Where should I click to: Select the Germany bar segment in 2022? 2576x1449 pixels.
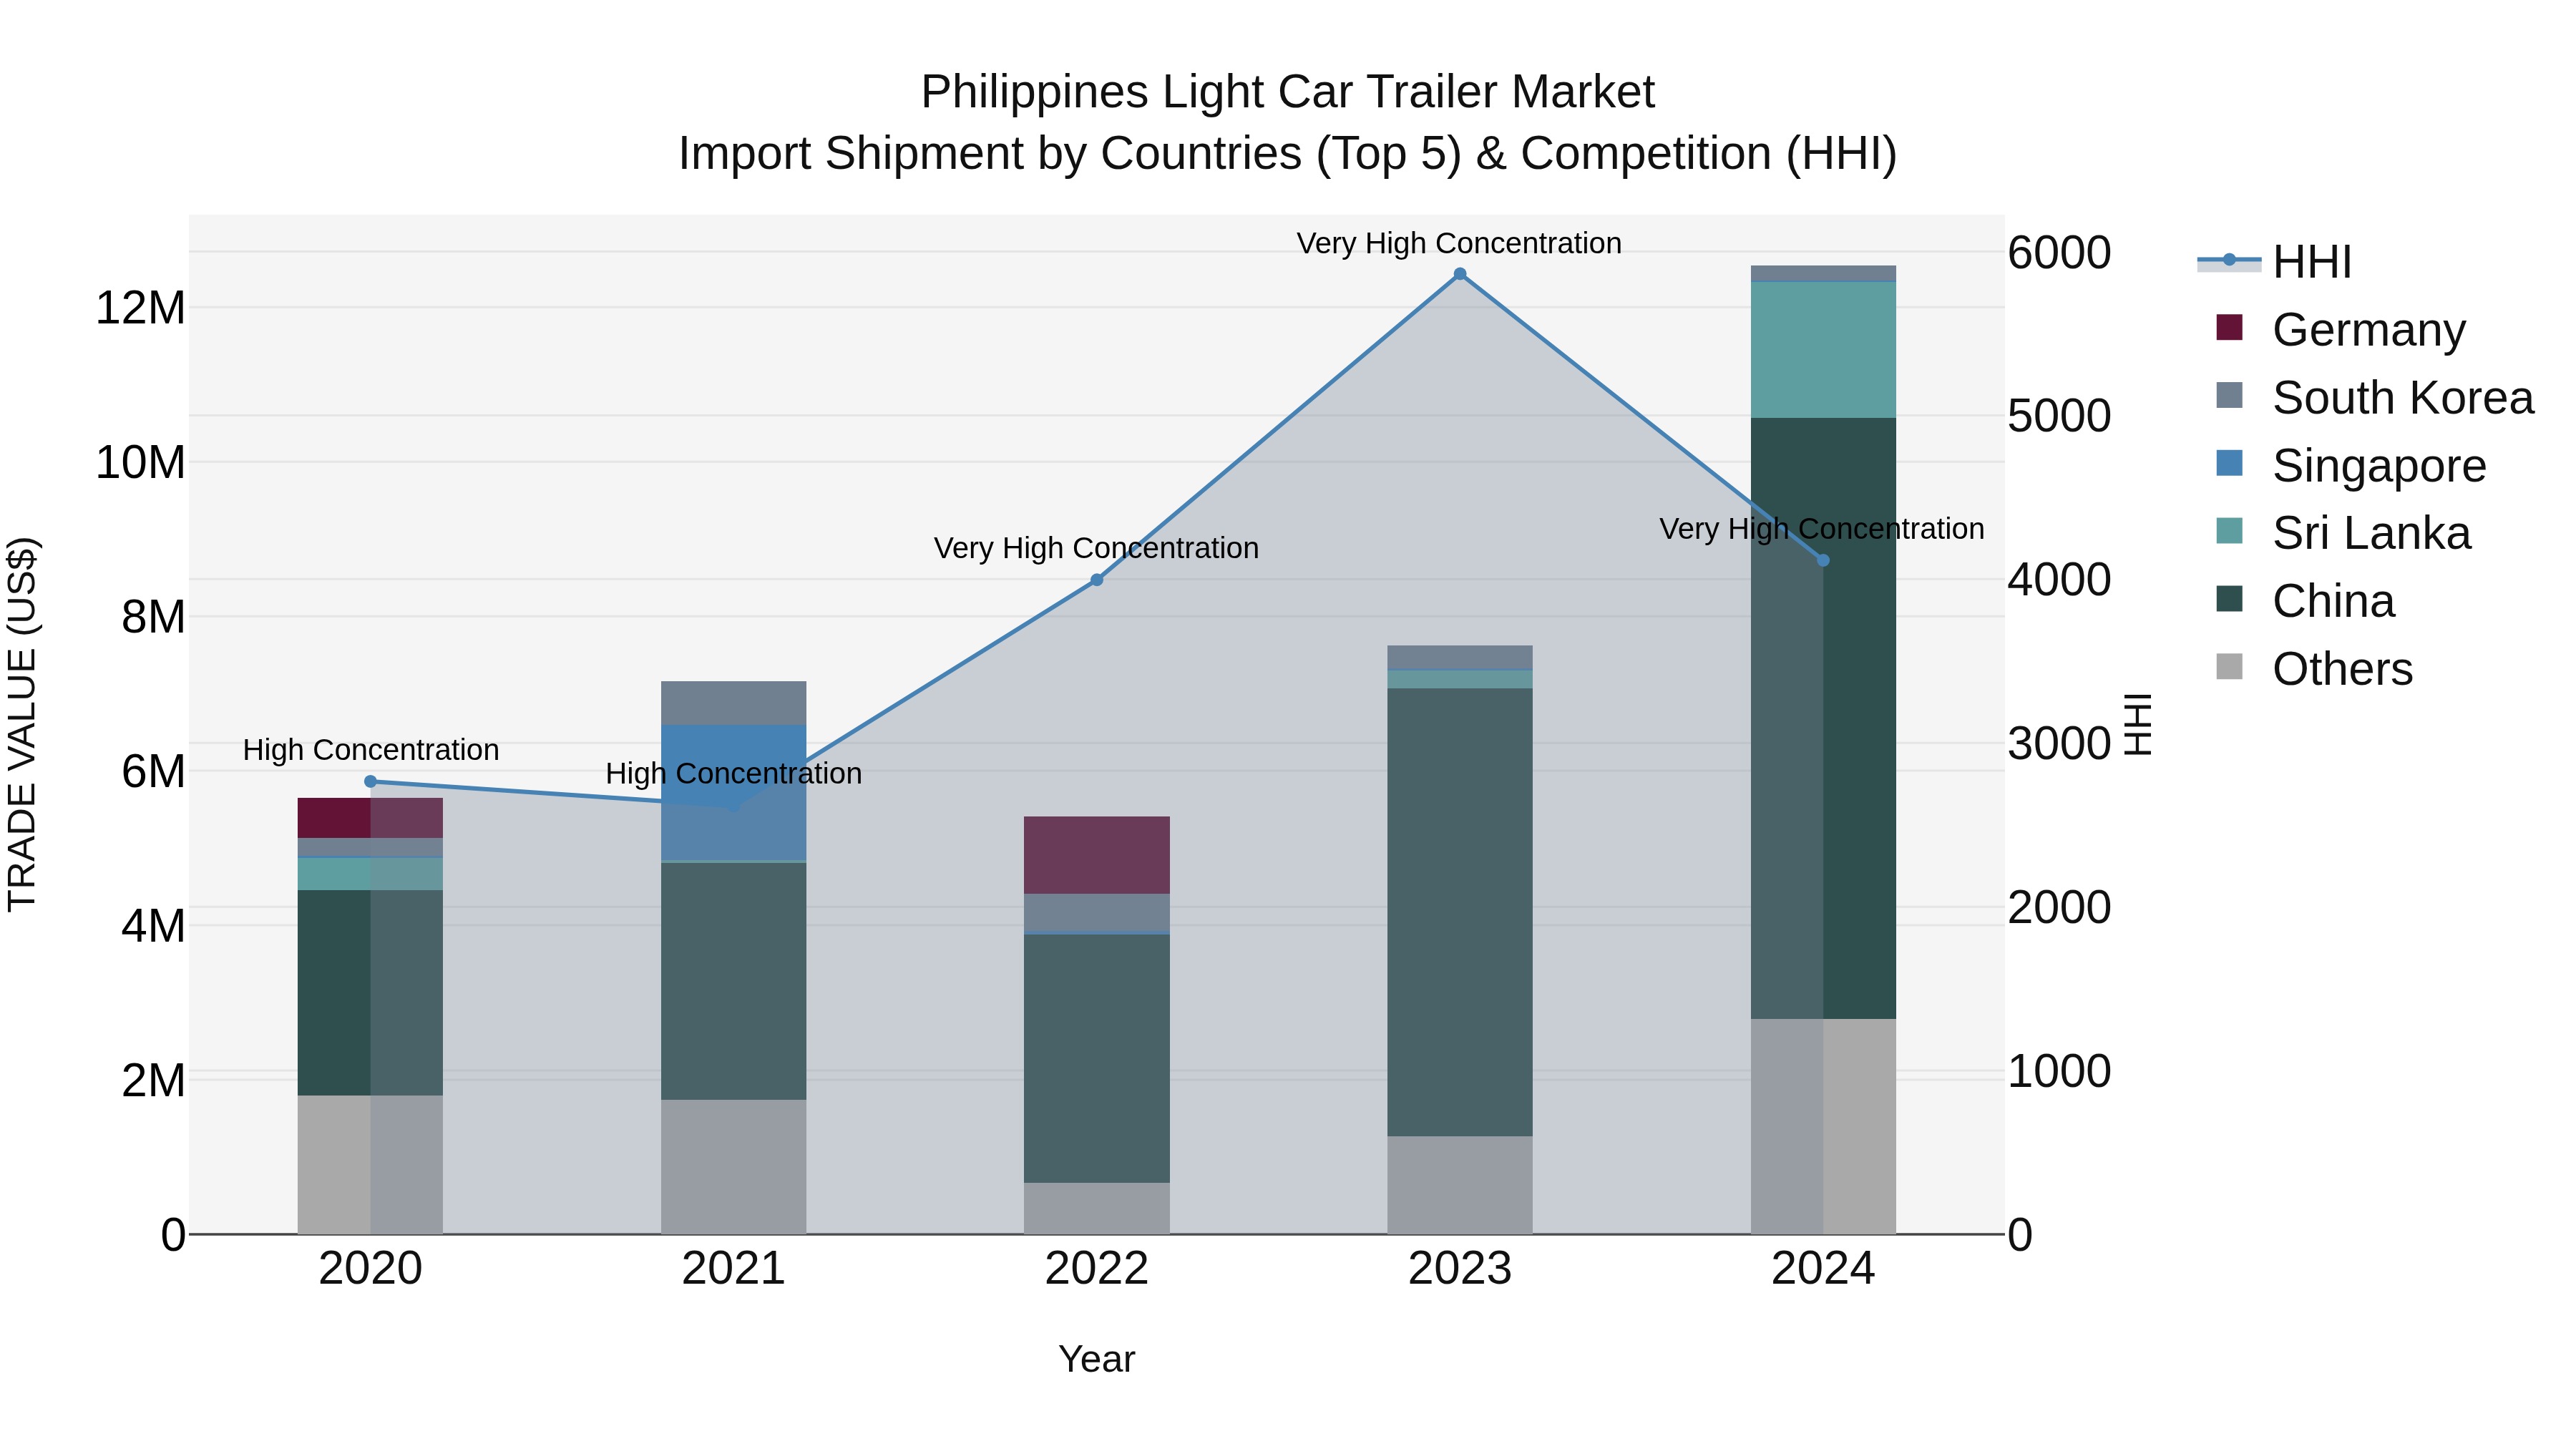1096,855
